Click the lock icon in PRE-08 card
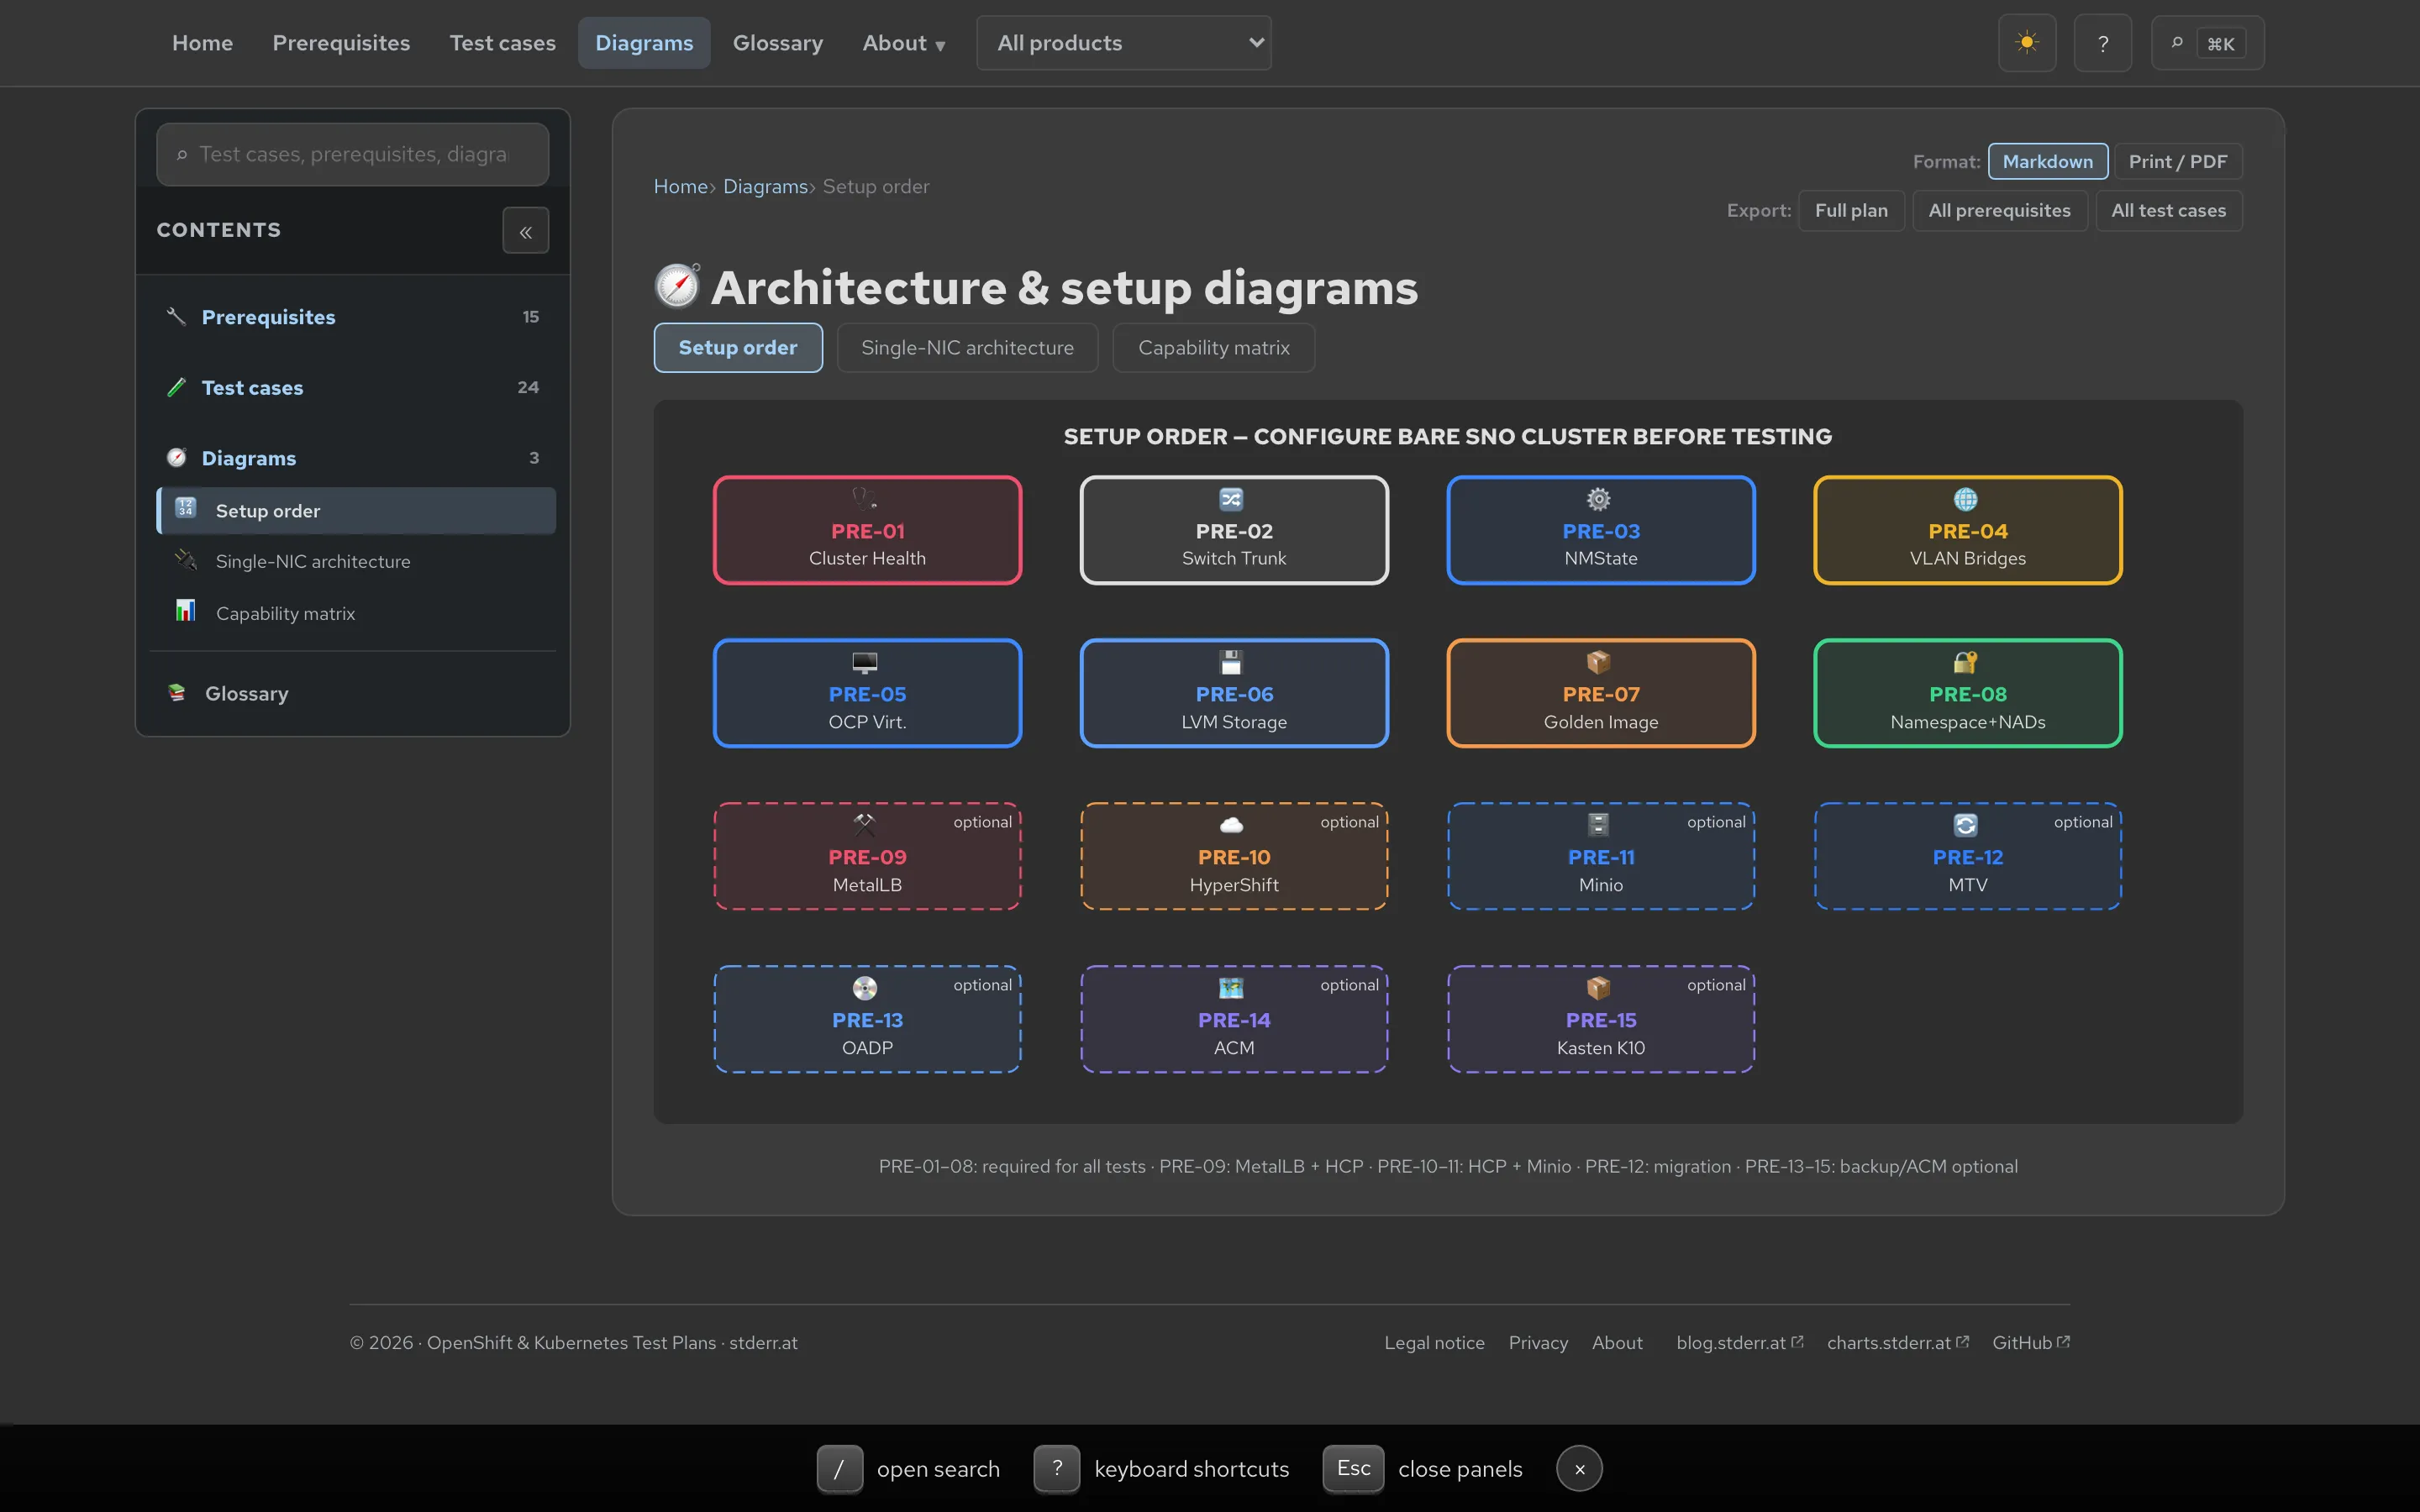Screen dimensions: 2420x1512 coord(1965,662)
